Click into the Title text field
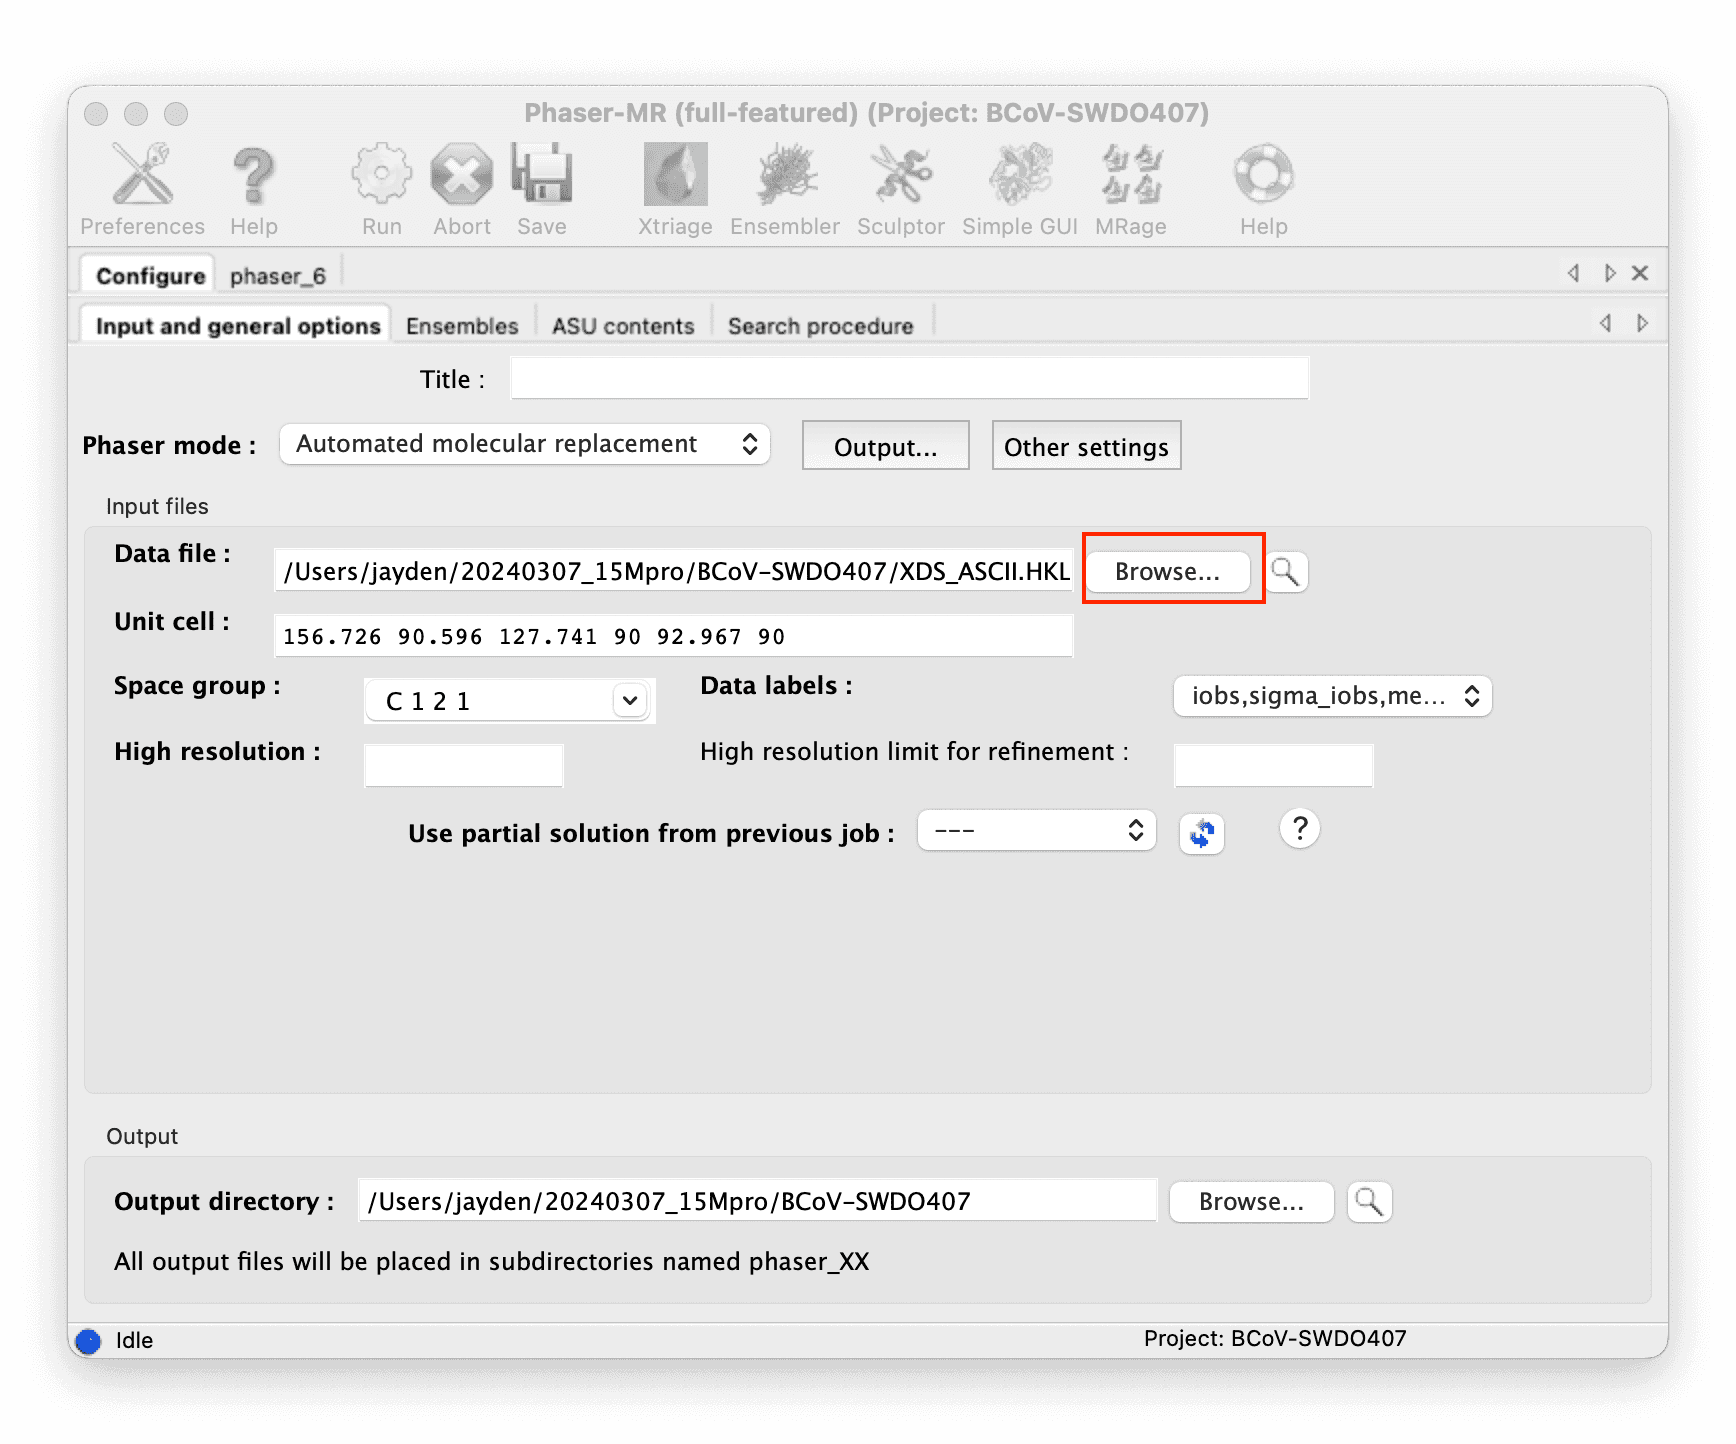The image size is (1736, 1444). point(910,379)
